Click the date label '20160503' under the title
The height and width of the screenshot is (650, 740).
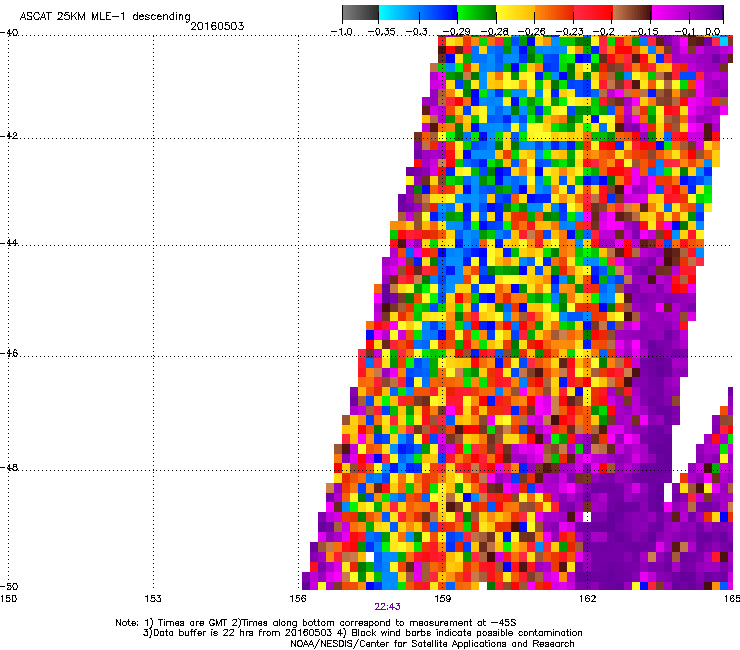pyautogui.click(x=217, y=26)
